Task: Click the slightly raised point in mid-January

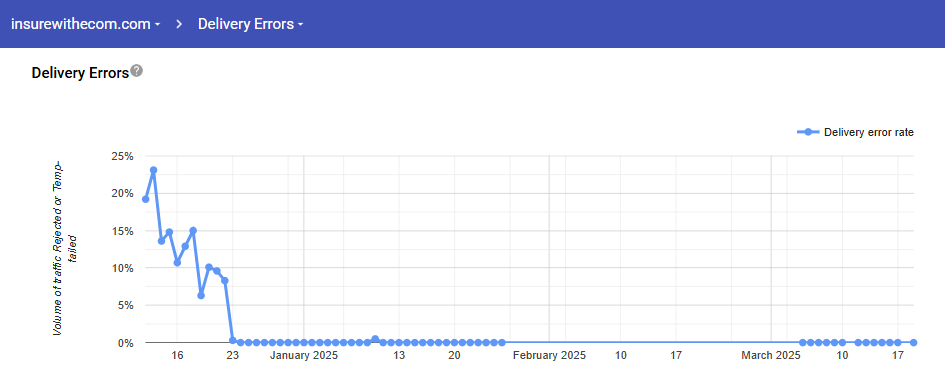Action: tap(375, 339)
